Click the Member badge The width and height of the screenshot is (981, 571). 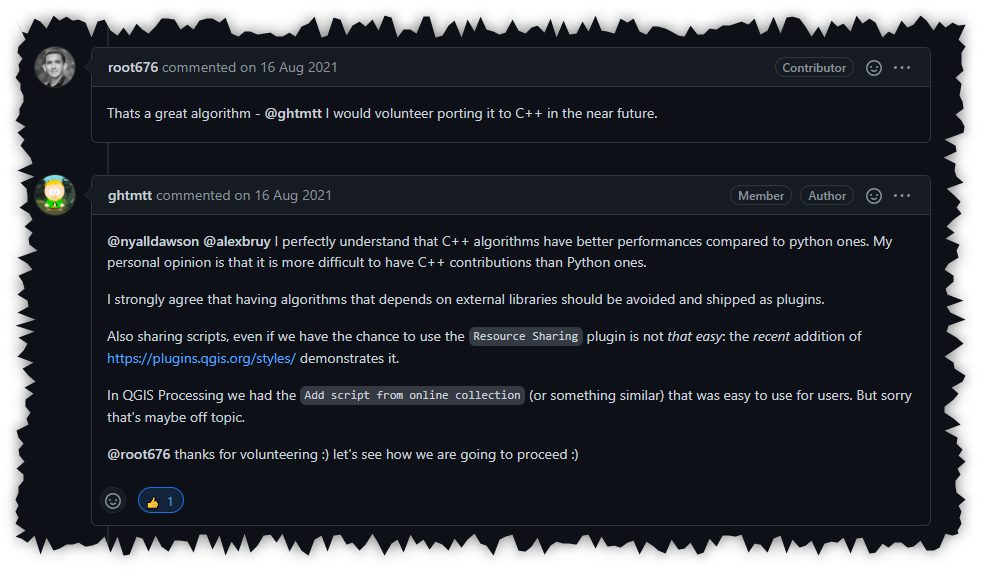[761, 196]
